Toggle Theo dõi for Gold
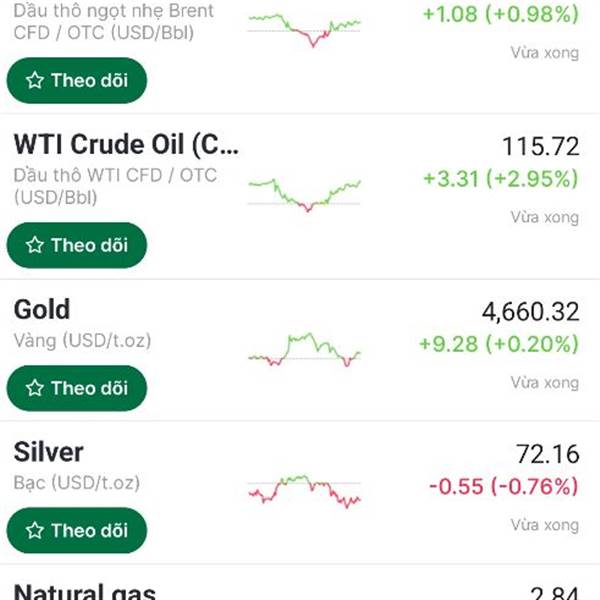The width and height of the screenshot is (600, 600). point(77,388)
